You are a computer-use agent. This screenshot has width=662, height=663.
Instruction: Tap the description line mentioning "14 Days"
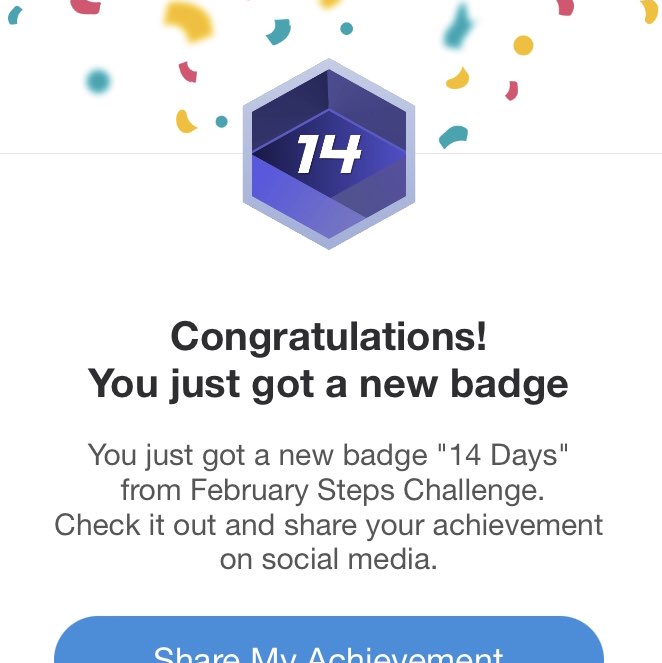coord(329,456)
